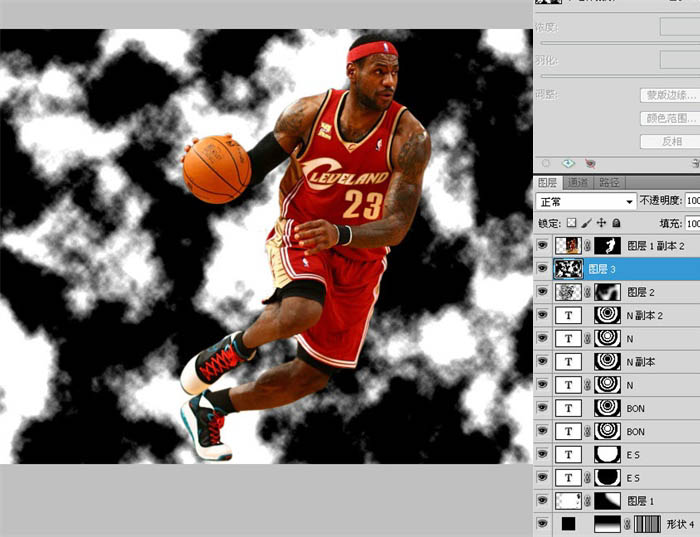The width and height of the screenshot is (700, 537).
Task: Select the mask thumbnail of 图层 1
Action: tap(608, 501)
